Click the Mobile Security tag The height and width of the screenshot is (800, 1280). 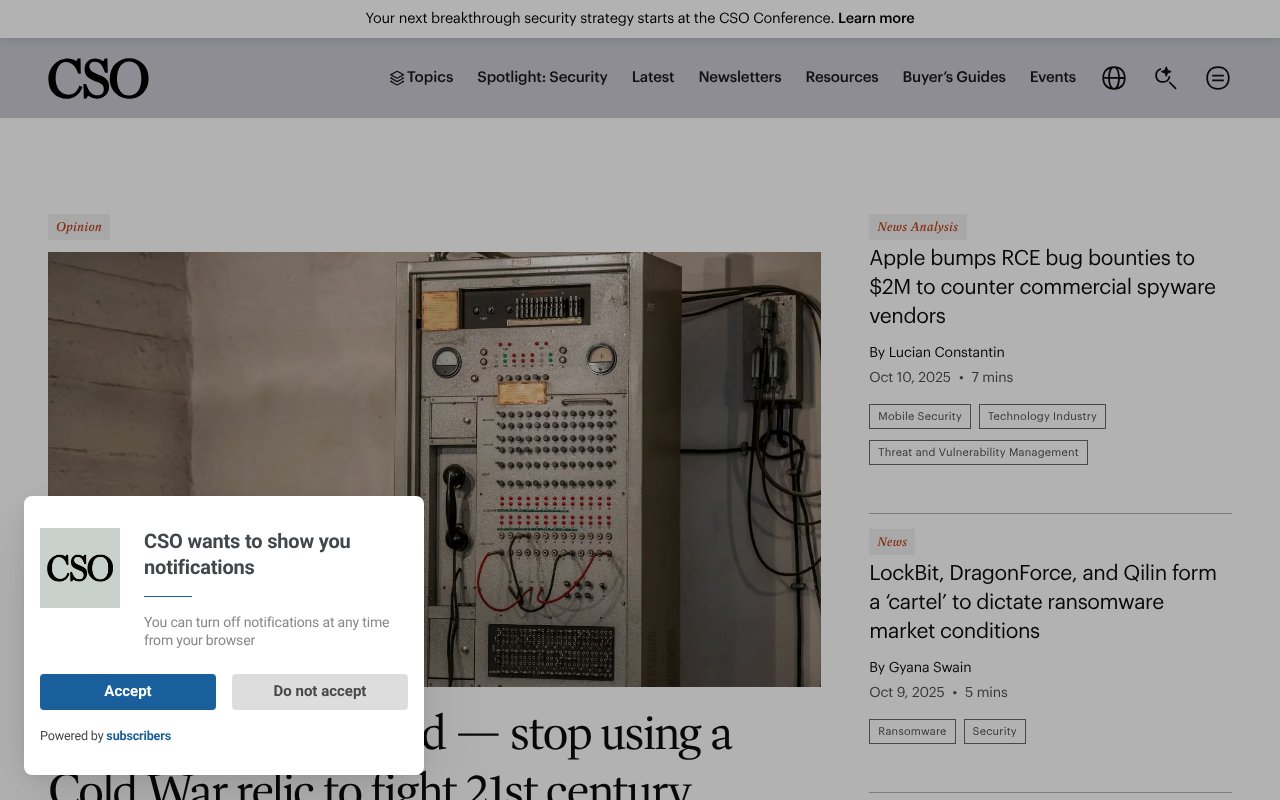(919, 416)
